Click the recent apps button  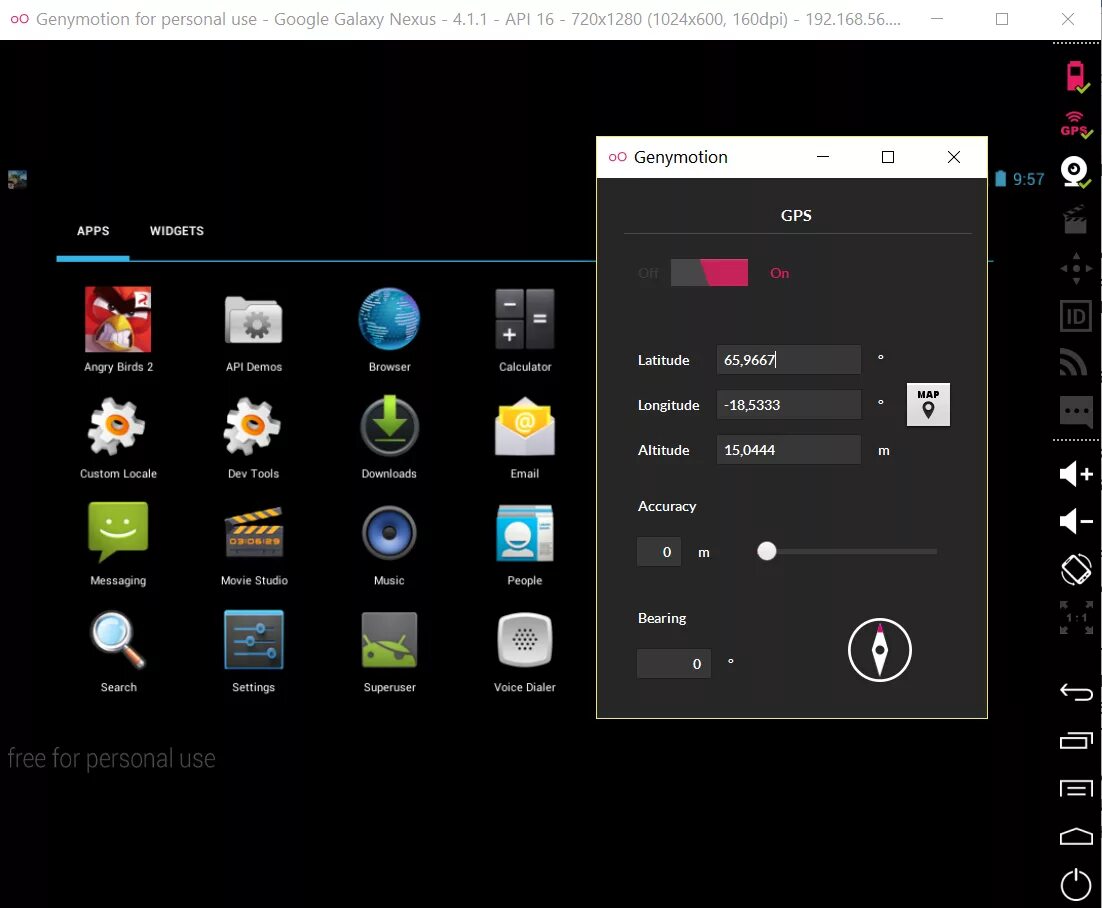(1076, 741)
